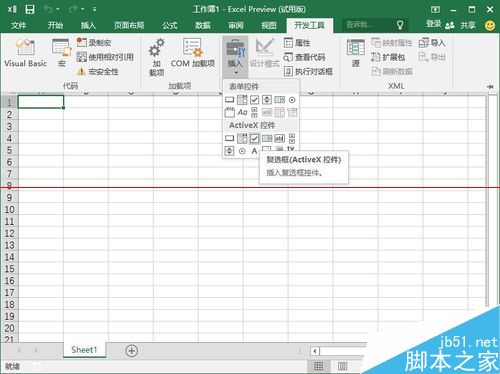Open the 文件 File tab
The width and height of the screenshot is (500, 374).
coord(18,25)
